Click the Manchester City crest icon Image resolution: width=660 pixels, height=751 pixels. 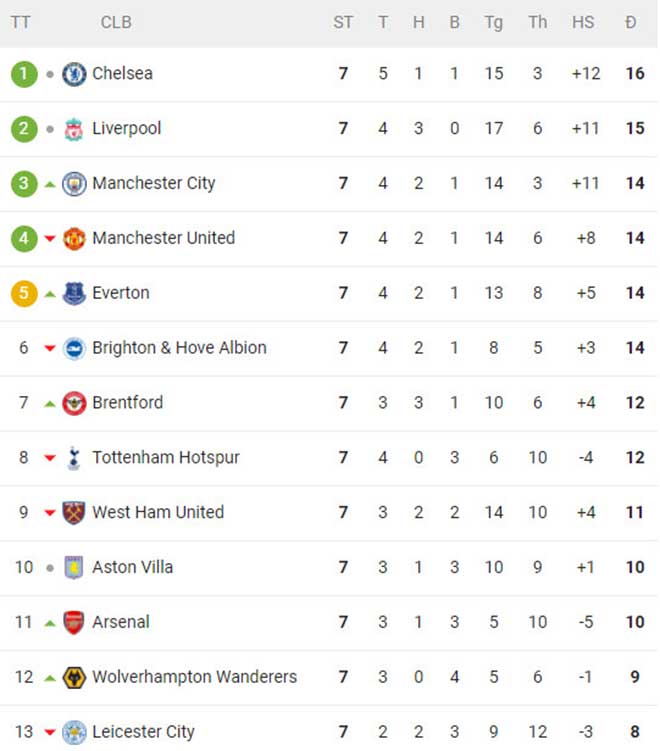coord(74,184)
